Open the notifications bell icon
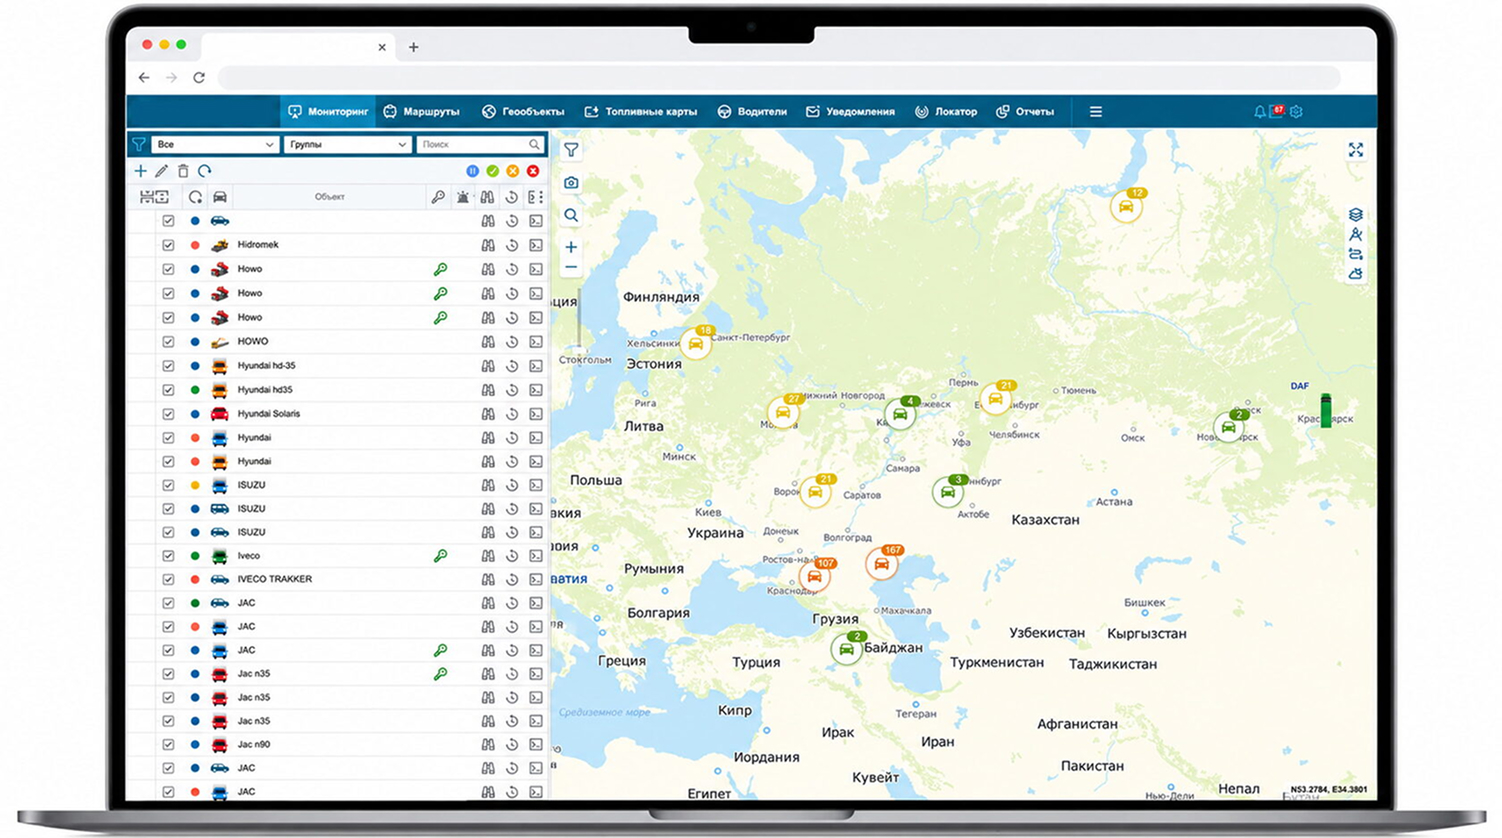This screenshot has width=1502, height=838. pyautogui.click(x=1259, y=112)
